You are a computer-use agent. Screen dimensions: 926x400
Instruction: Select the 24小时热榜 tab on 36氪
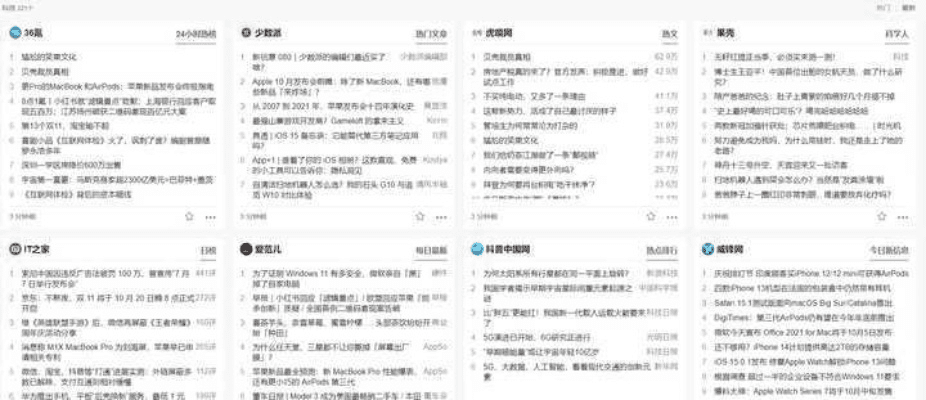pos(196,34)
